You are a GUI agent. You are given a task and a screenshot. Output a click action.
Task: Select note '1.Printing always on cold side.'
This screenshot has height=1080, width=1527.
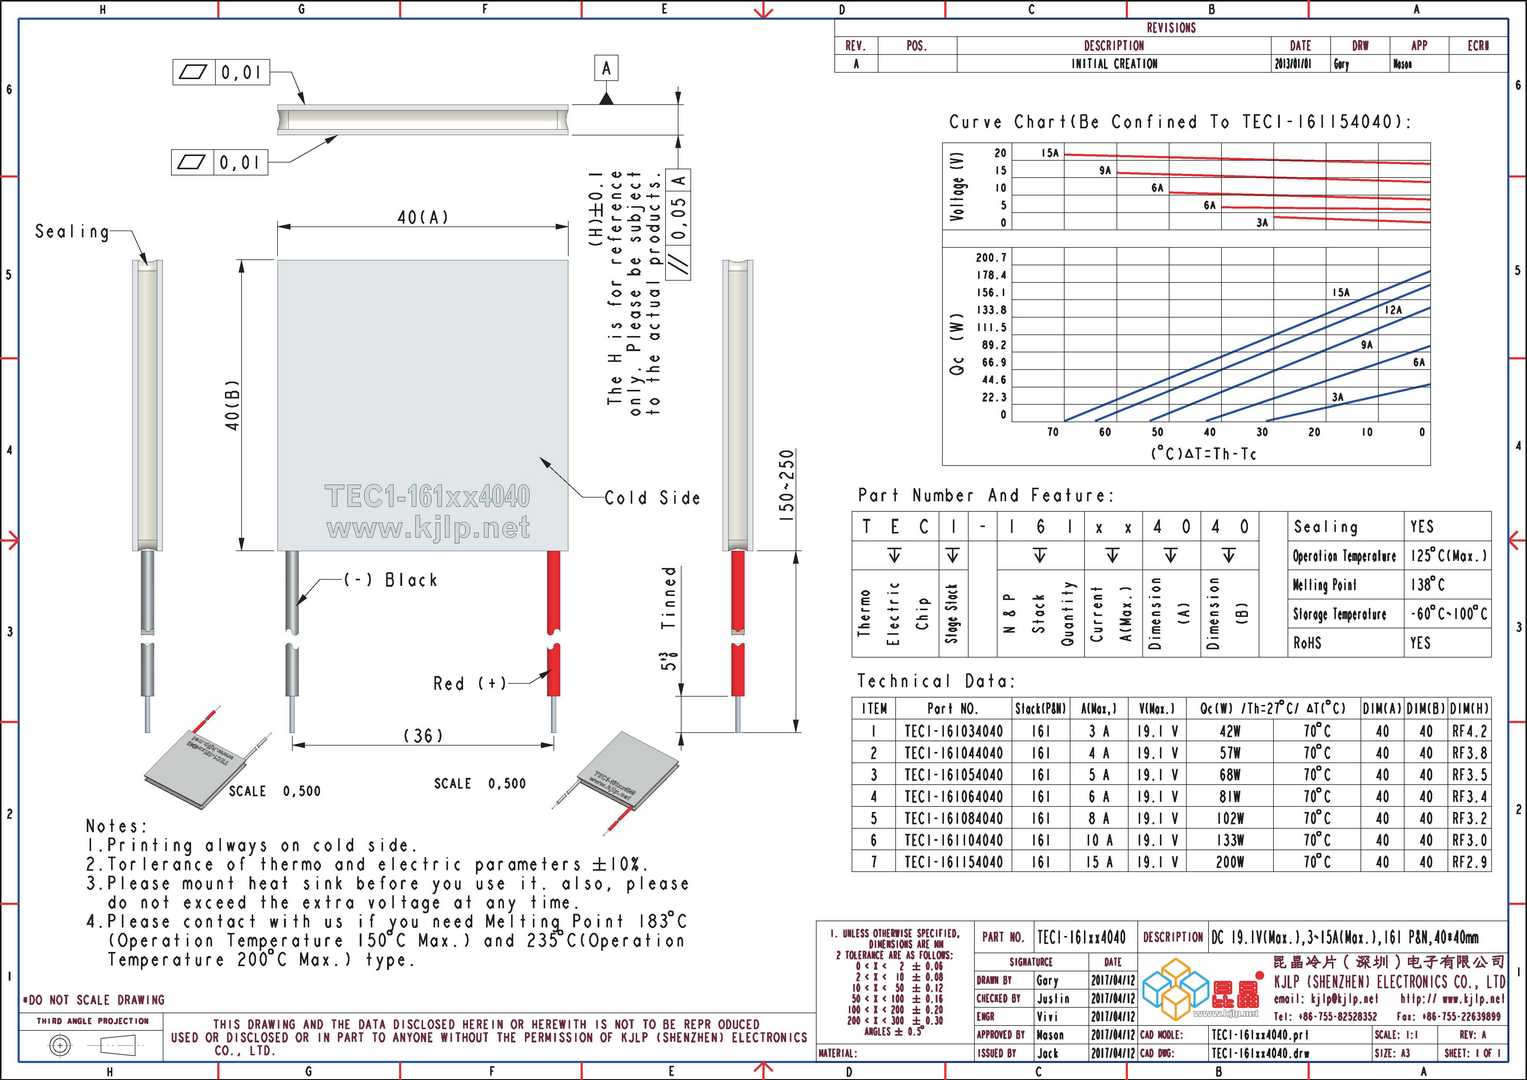click(x=251, y=845)
